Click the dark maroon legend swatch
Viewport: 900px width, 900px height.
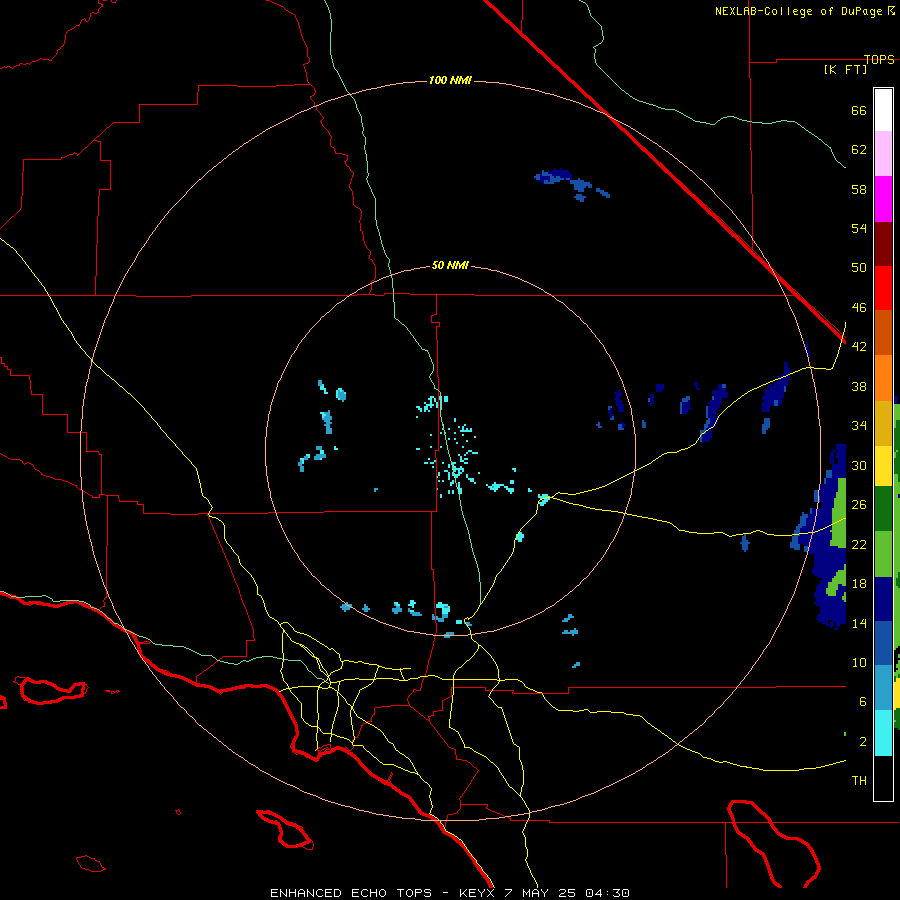[883, 243]
